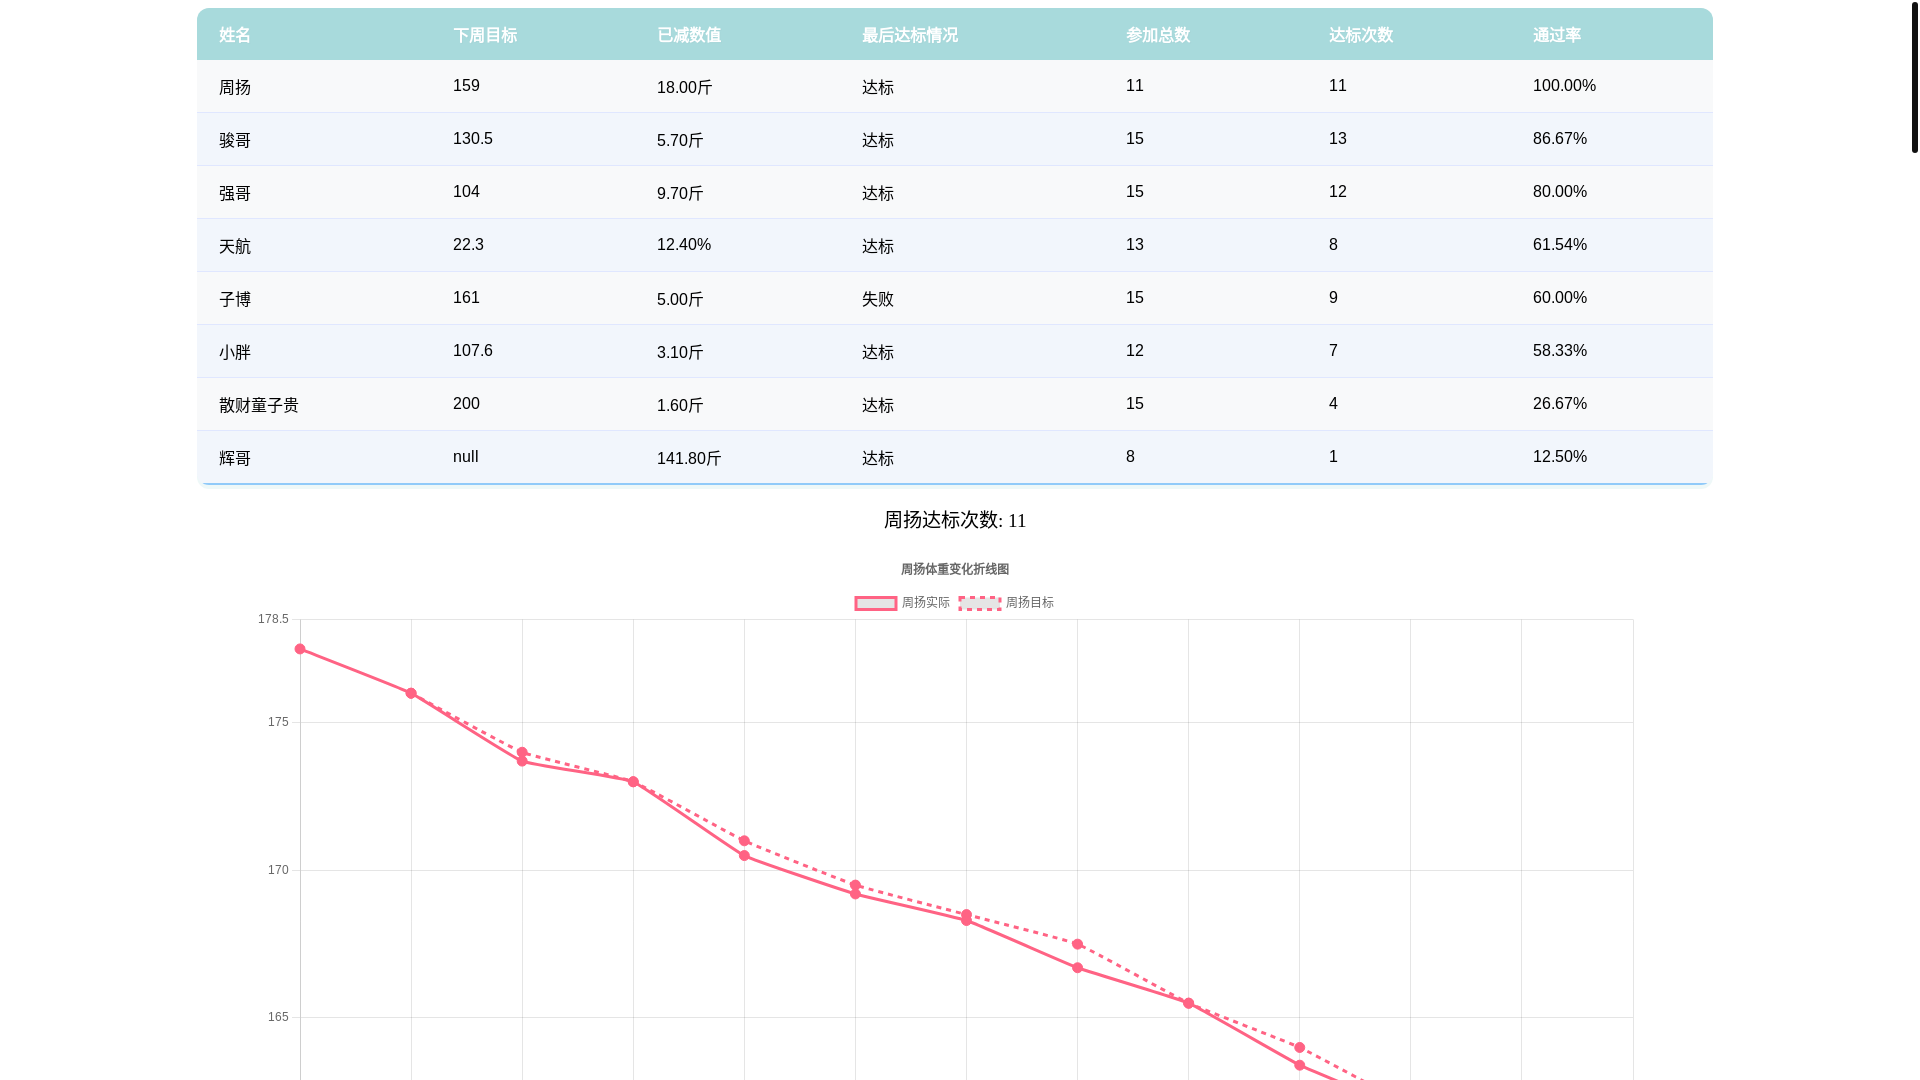This screenshot has height=1080, width=1920.
Task: Click 散财童子贵's pass rate 26.67%
Action: tap(1560, 404)
